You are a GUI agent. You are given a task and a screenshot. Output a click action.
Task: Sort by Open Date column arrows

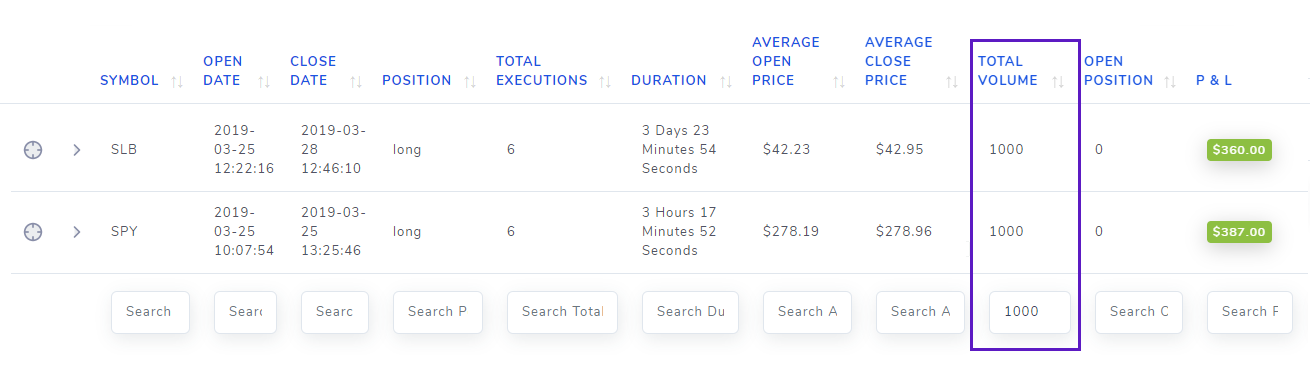pos(264,81)
